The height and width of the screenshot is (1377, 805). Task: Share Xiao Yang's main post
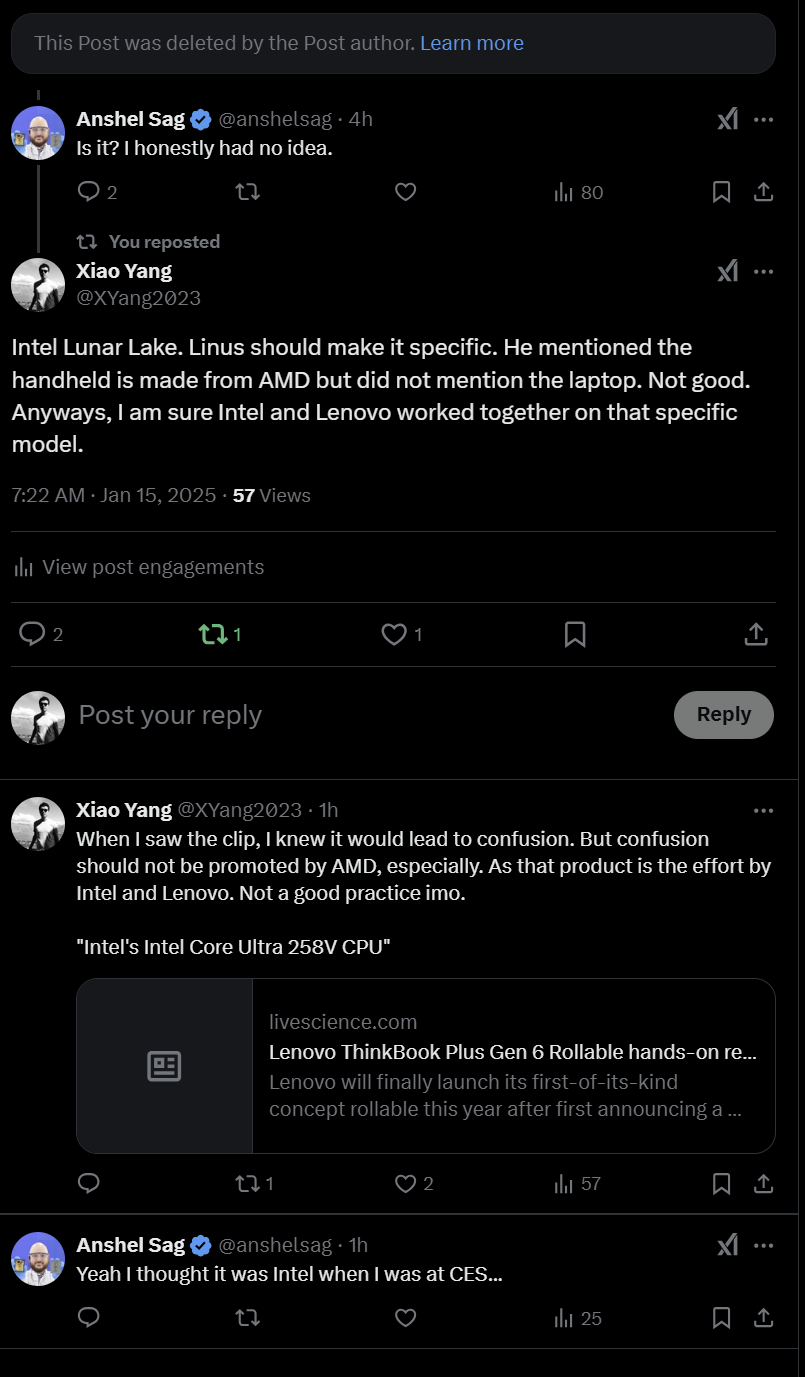pyautogui.click(x=756, y=634)
